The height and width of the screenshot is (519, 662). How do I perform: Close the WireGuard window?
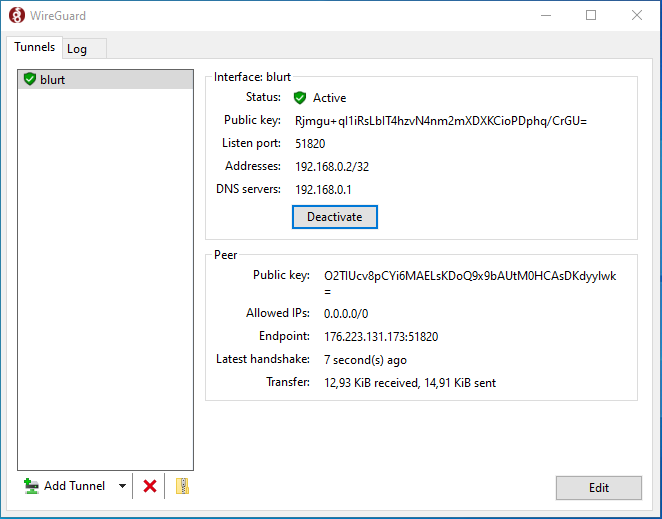pos(637,16)
